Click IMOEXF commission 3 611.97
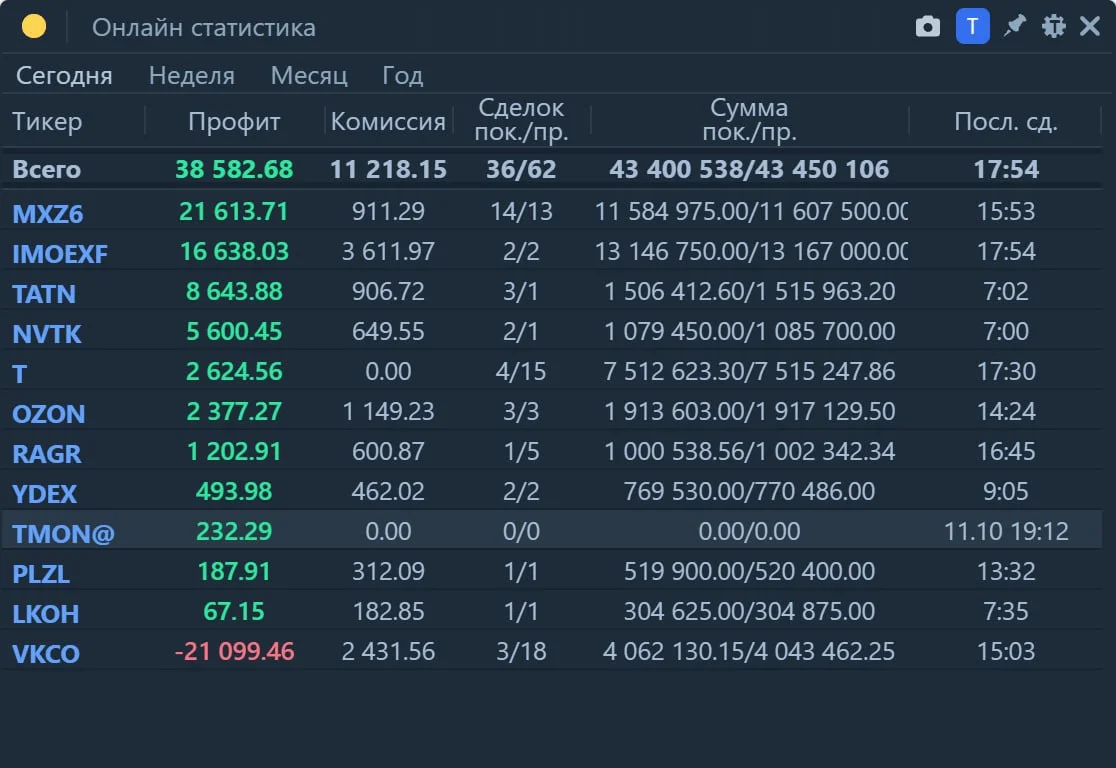 pos(389,251)
